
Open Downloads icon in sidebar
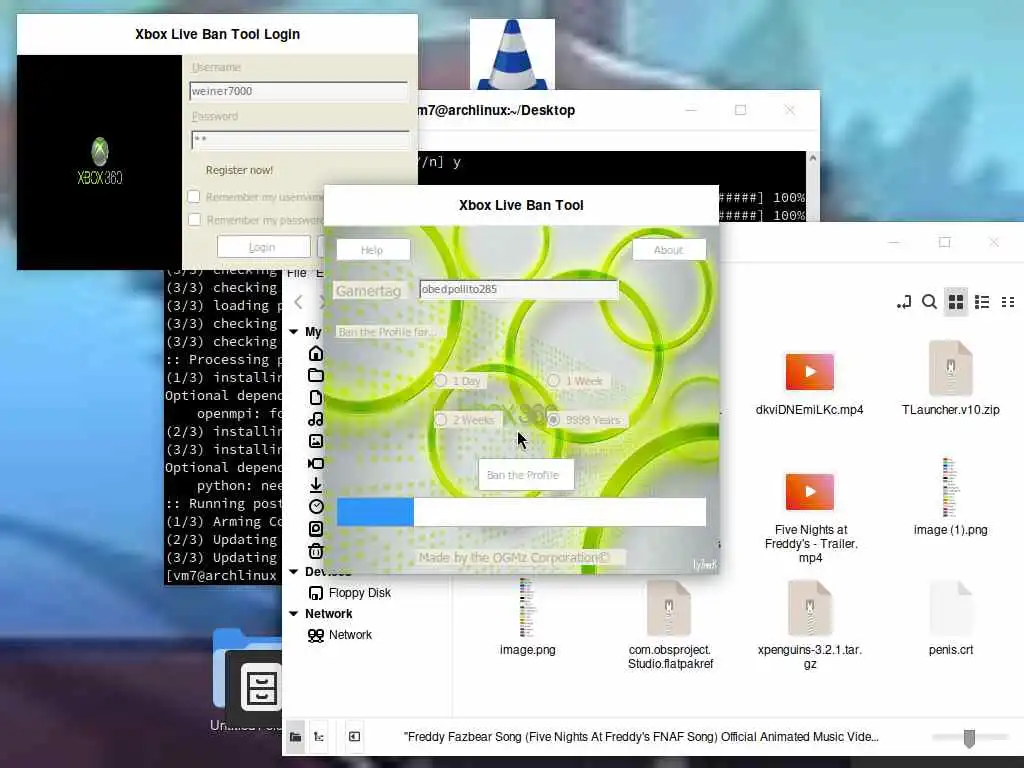pos(315,485)
